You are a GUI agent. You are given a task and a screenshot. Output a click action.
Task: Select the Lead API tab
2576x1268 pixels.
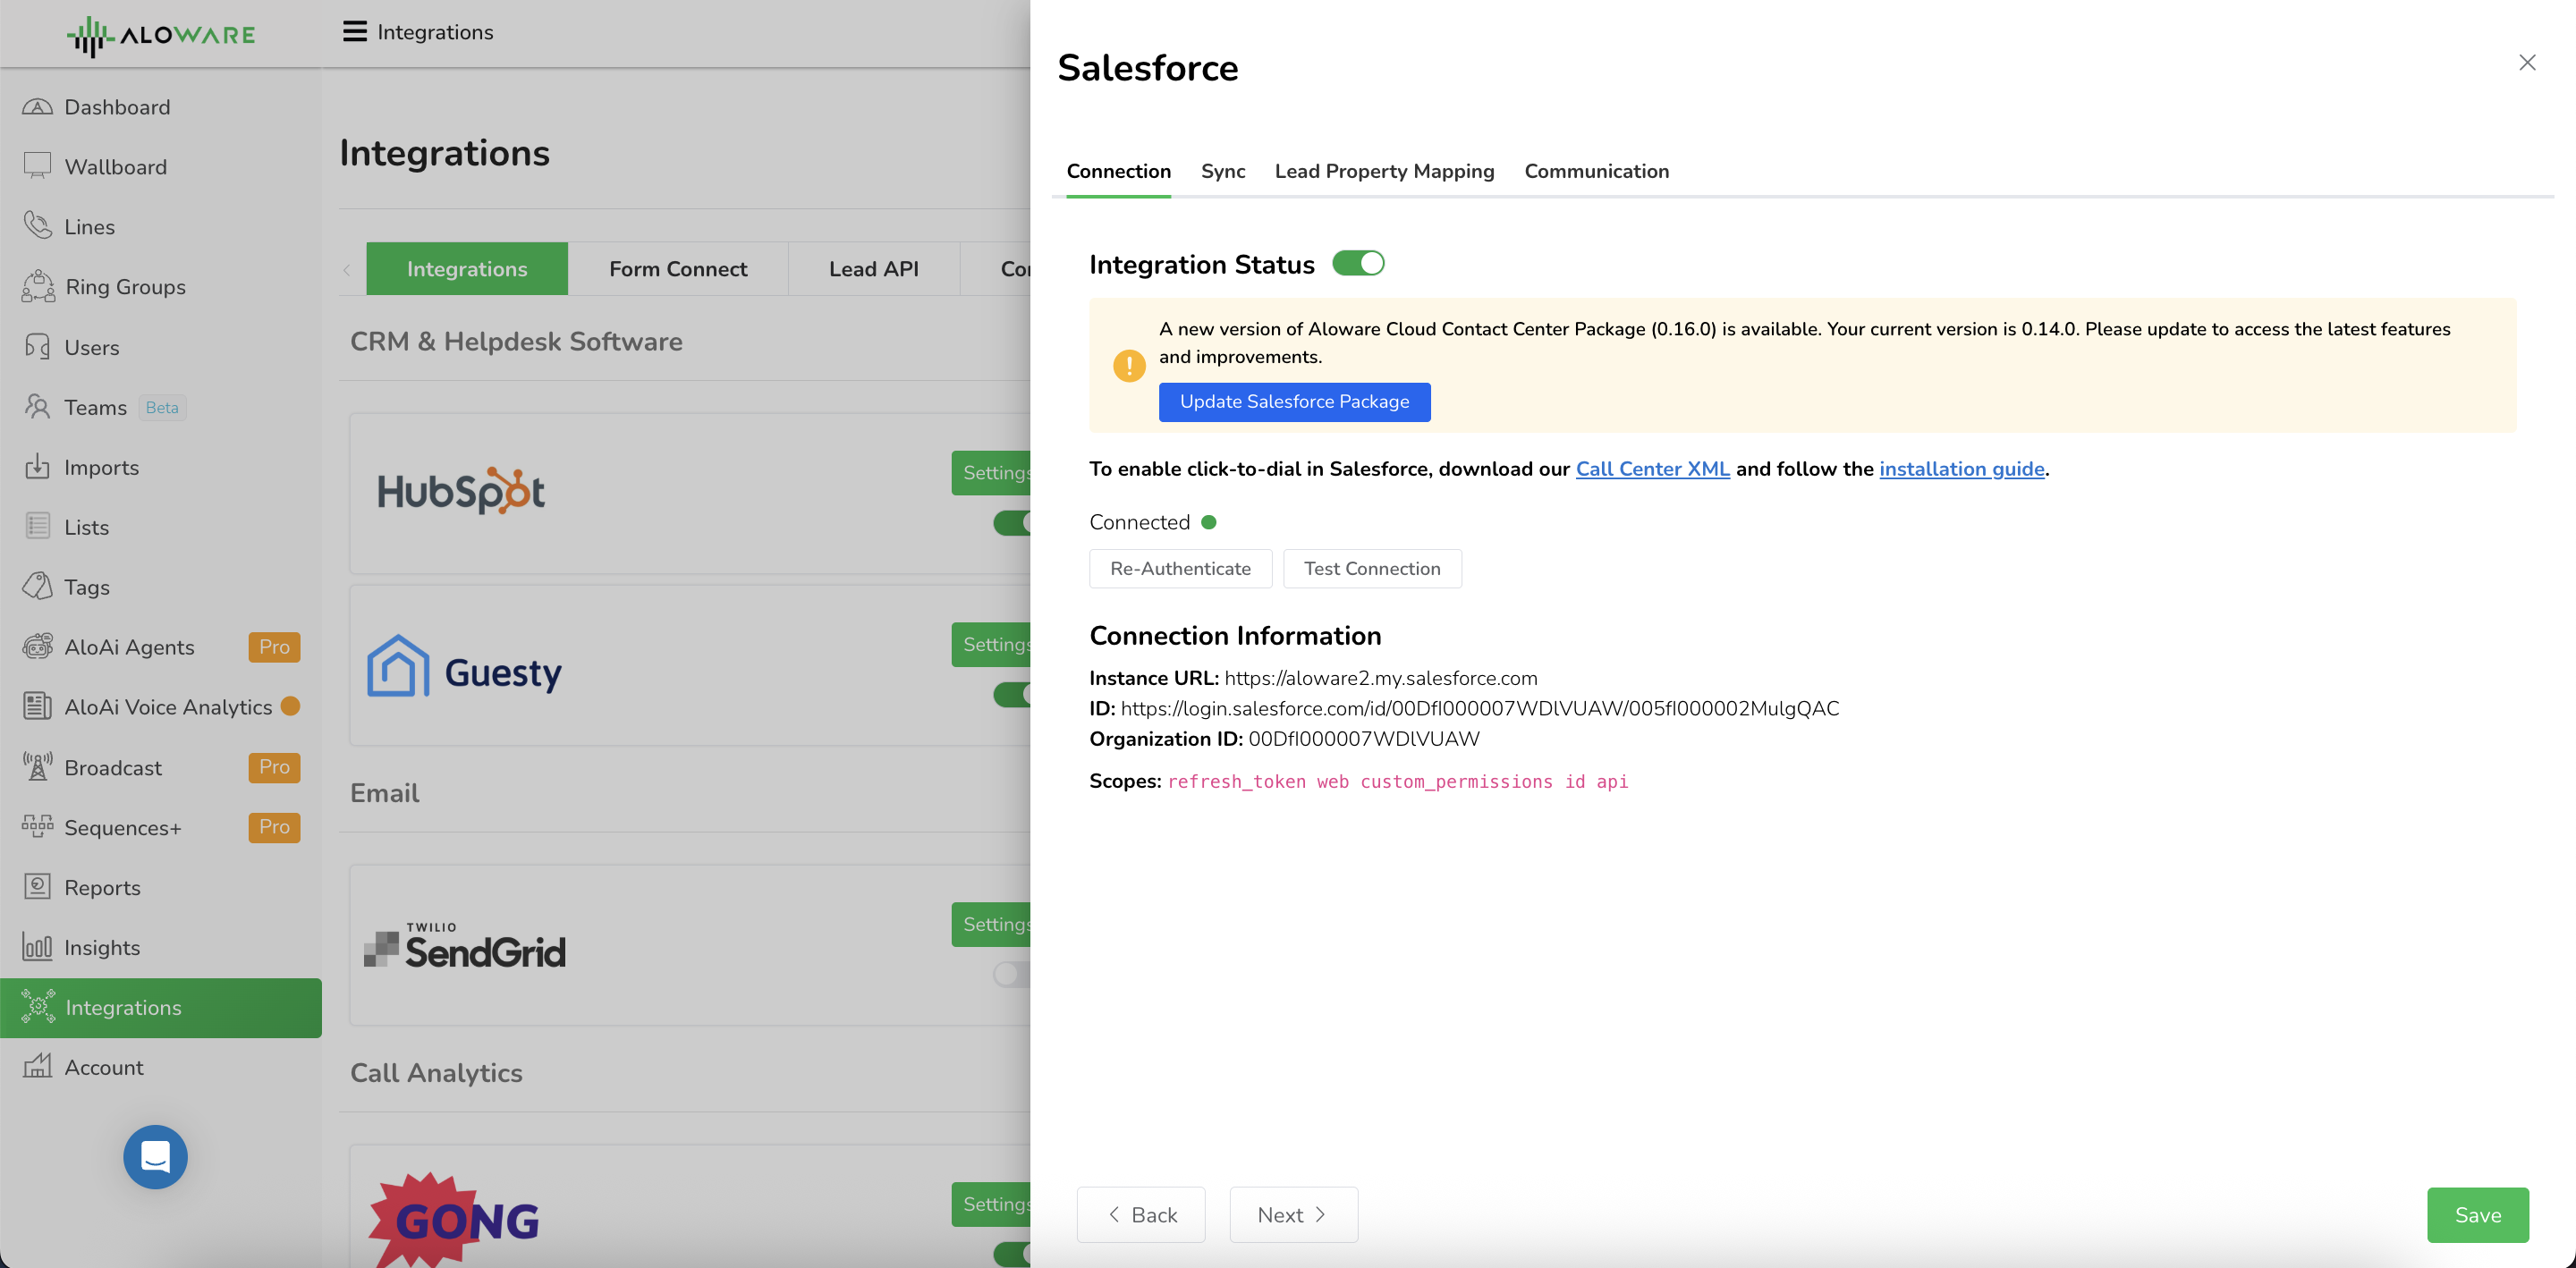click(x=873, y=268)
